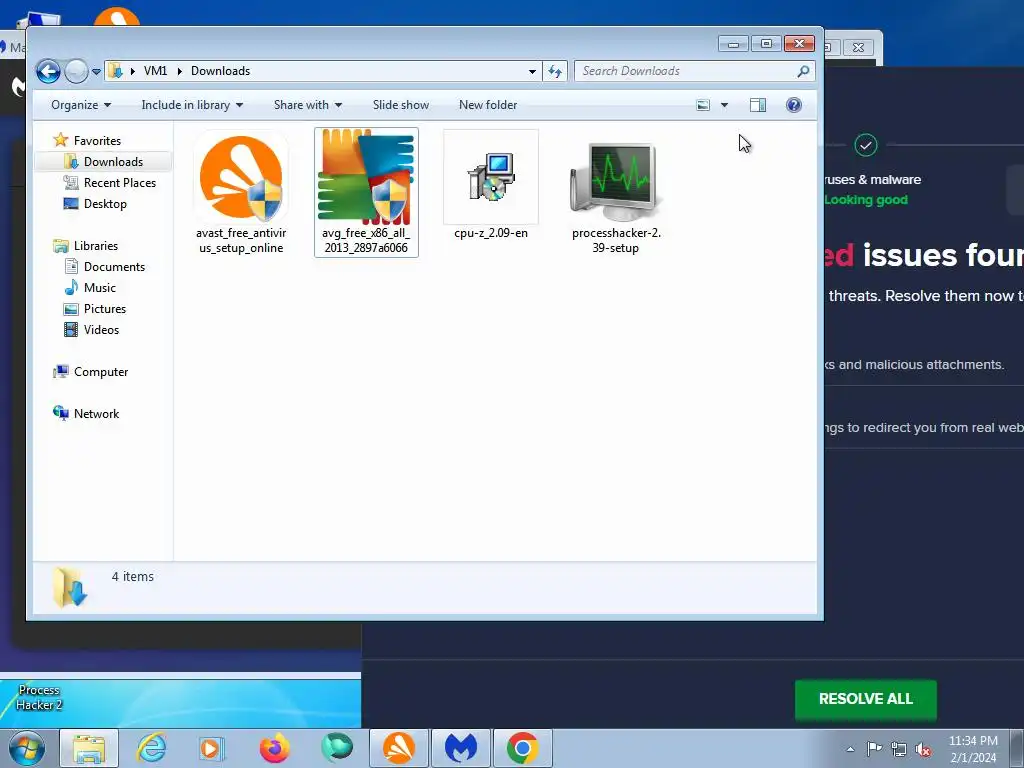Open recent locations dropdown beside nav arrows
The image size is (1024, 768).
tap(96, 71)
